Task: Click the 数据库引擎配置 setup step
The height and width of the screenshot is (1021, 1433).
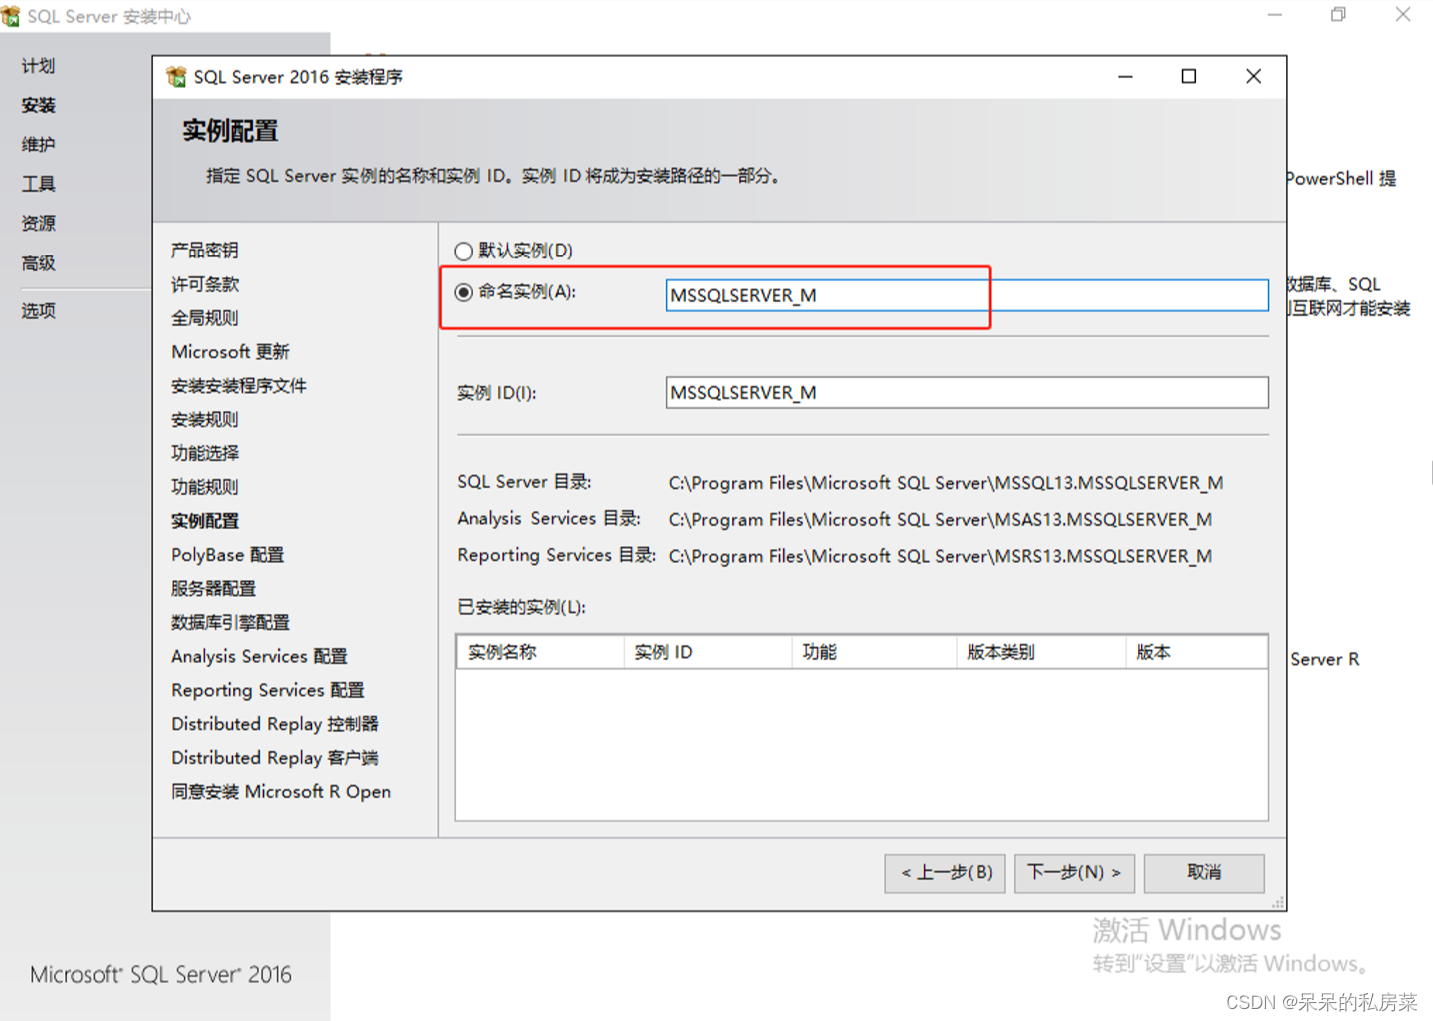Action: point(230,622)
